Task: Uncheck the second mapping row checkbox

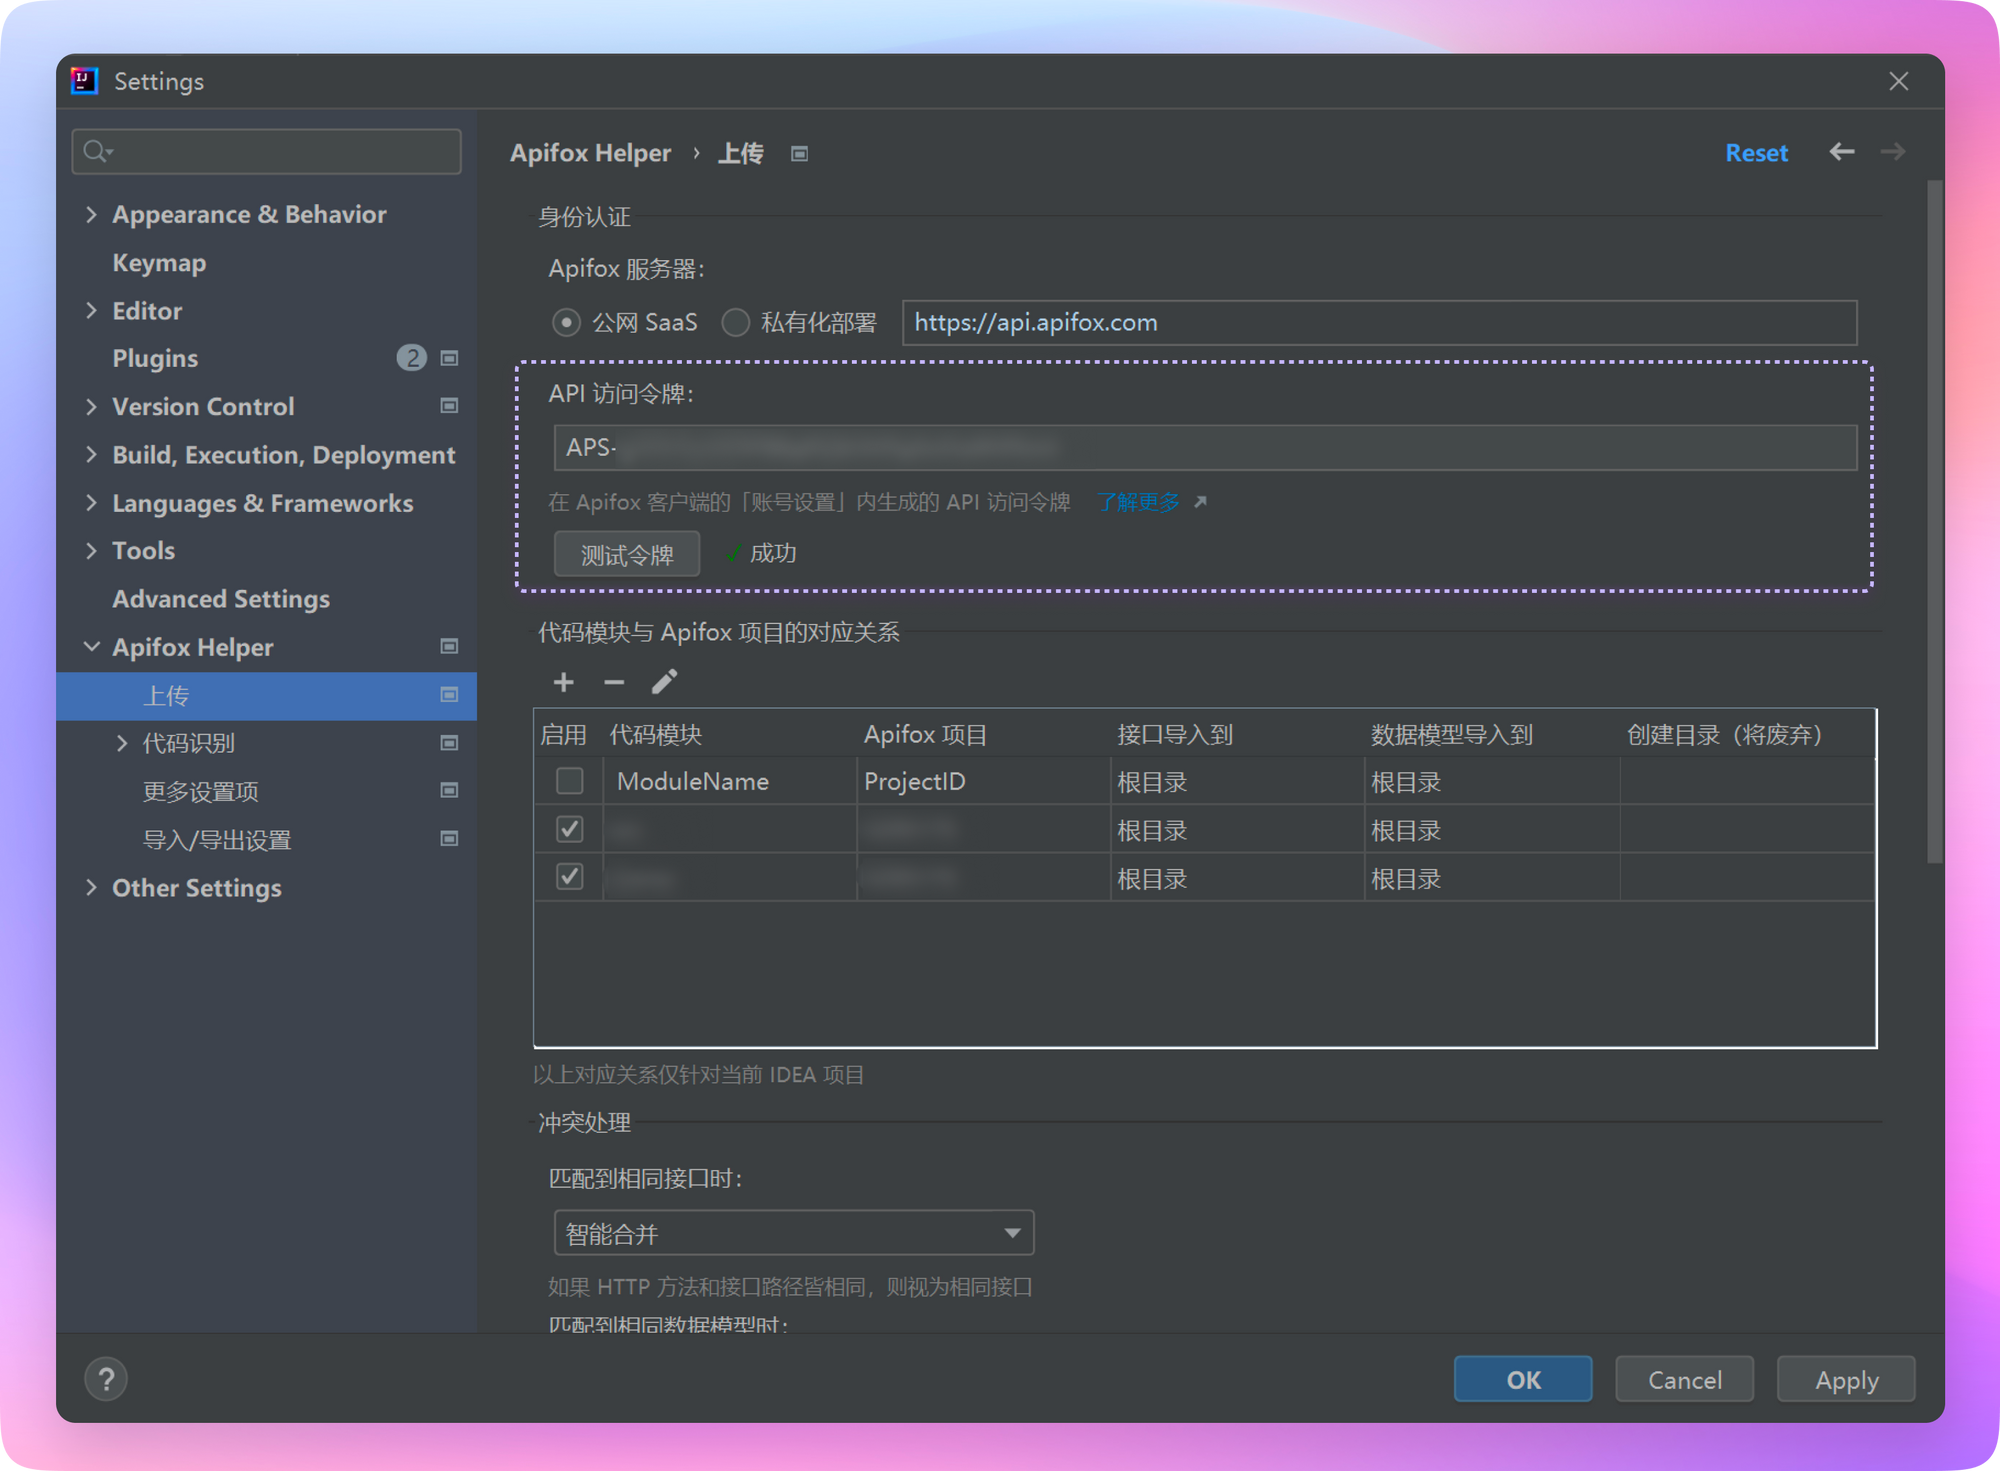Action: point(570,829)
